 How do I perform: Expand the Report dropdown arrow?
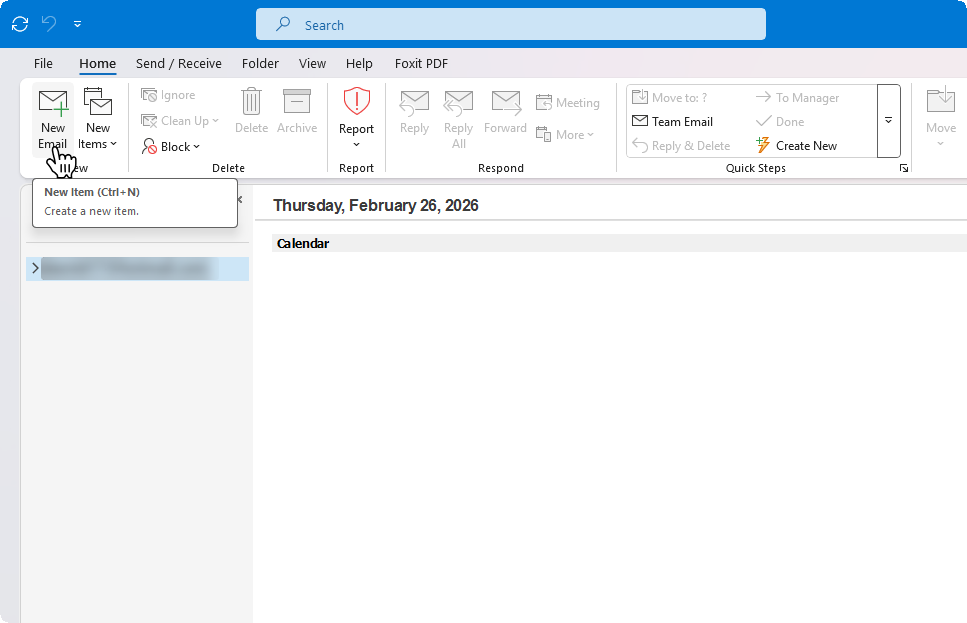tap(356, 144)
